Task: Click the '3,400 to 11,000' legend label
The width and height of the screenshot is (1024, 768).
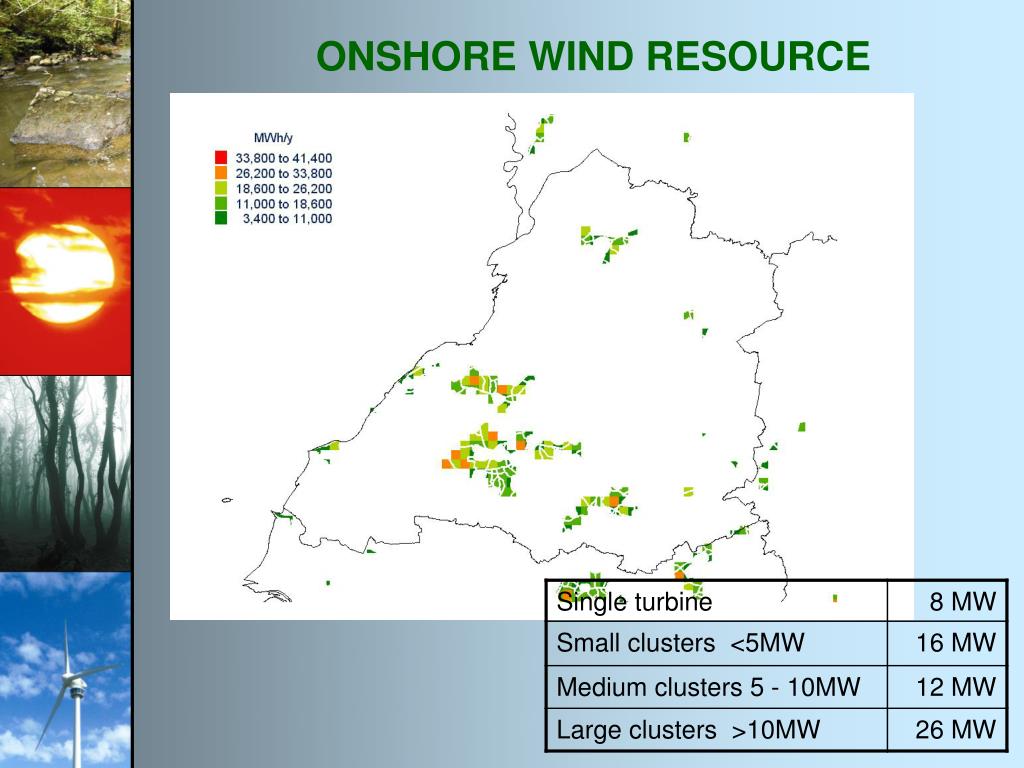Action: point(287,219)
